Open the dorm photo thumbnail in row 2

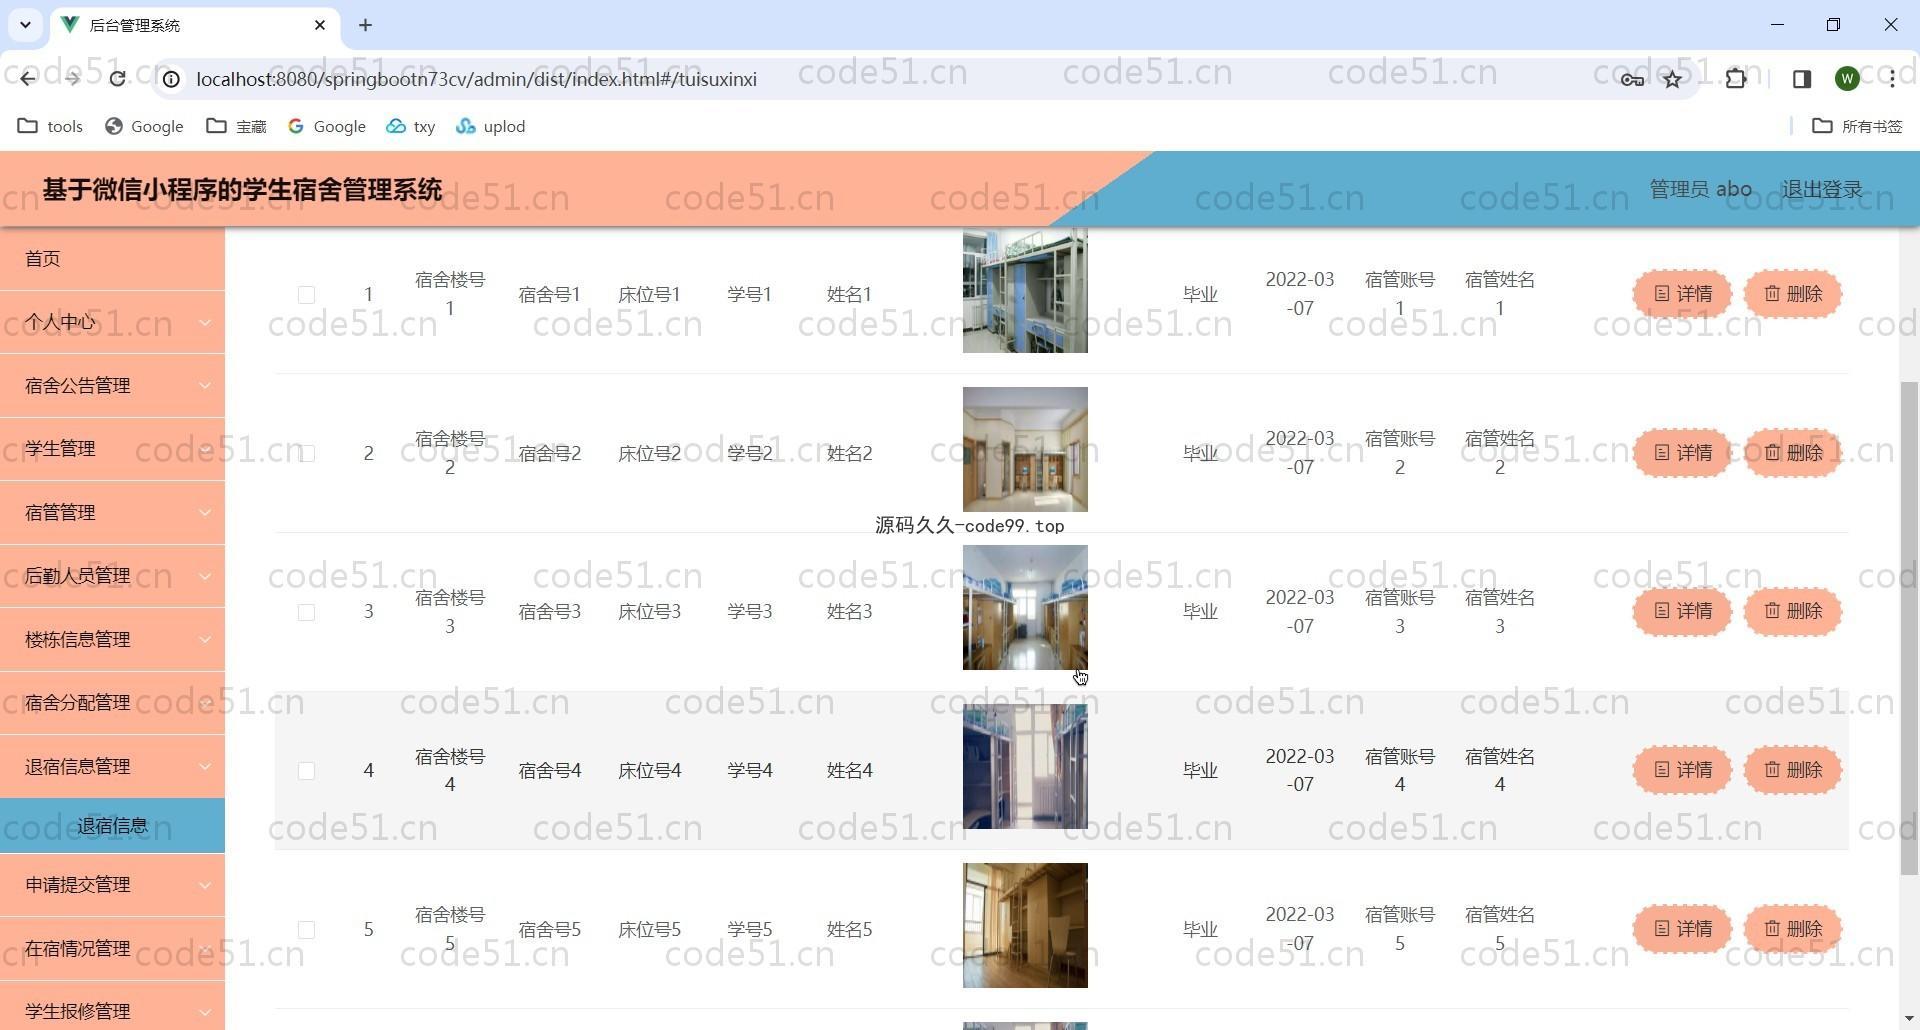tap(1025, 449)
